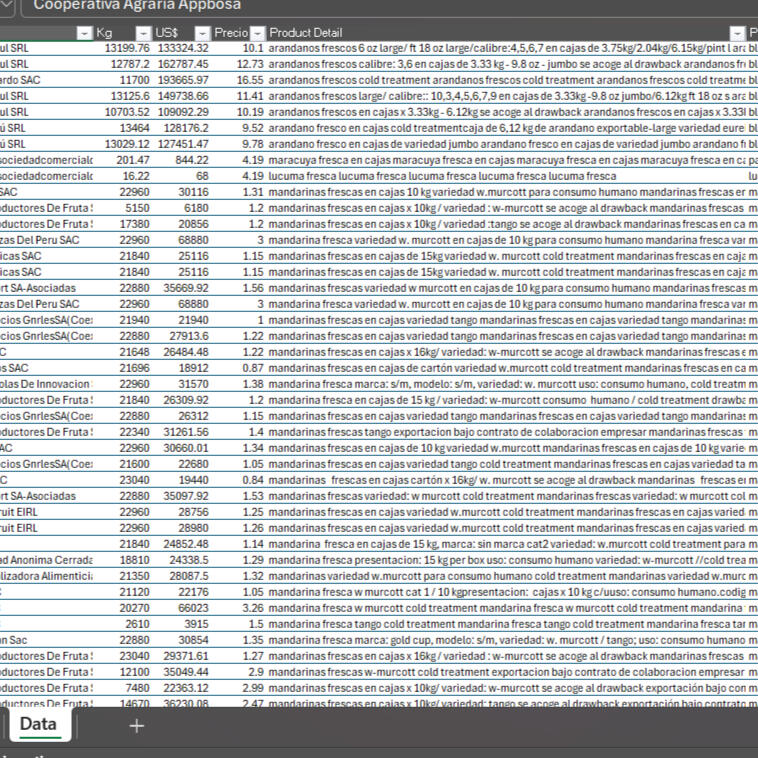The image size is (758, 758).
Task: Select Kg cell 16.22
Action: coord(123,176)
